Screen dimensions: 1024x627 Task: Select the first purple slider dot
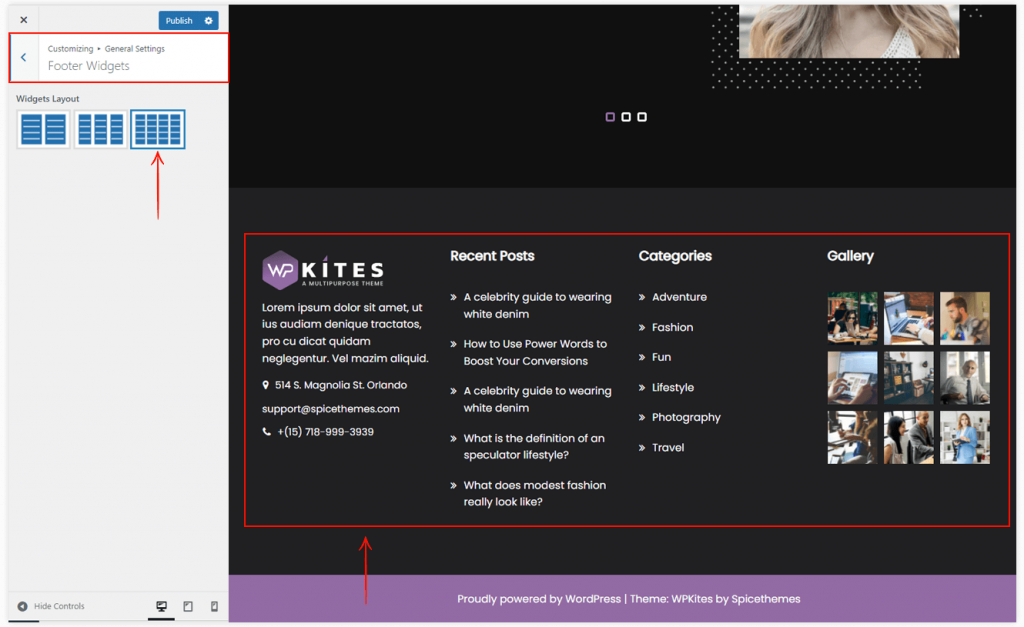(610, 117)
